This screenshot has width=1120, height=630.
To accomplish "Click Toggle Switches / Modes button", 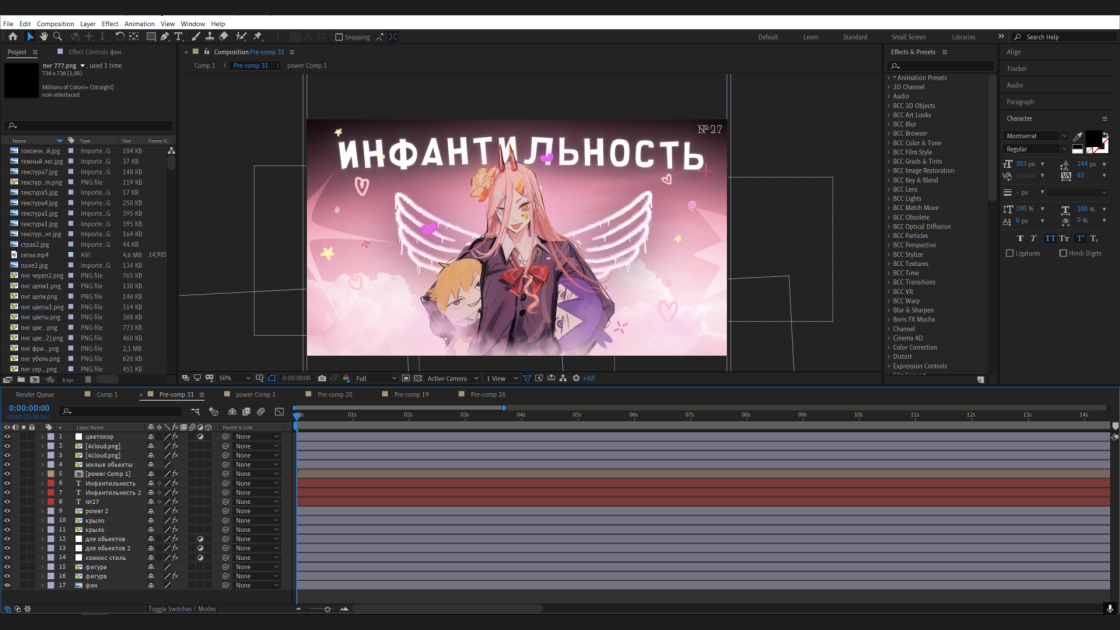I will 181,609.
